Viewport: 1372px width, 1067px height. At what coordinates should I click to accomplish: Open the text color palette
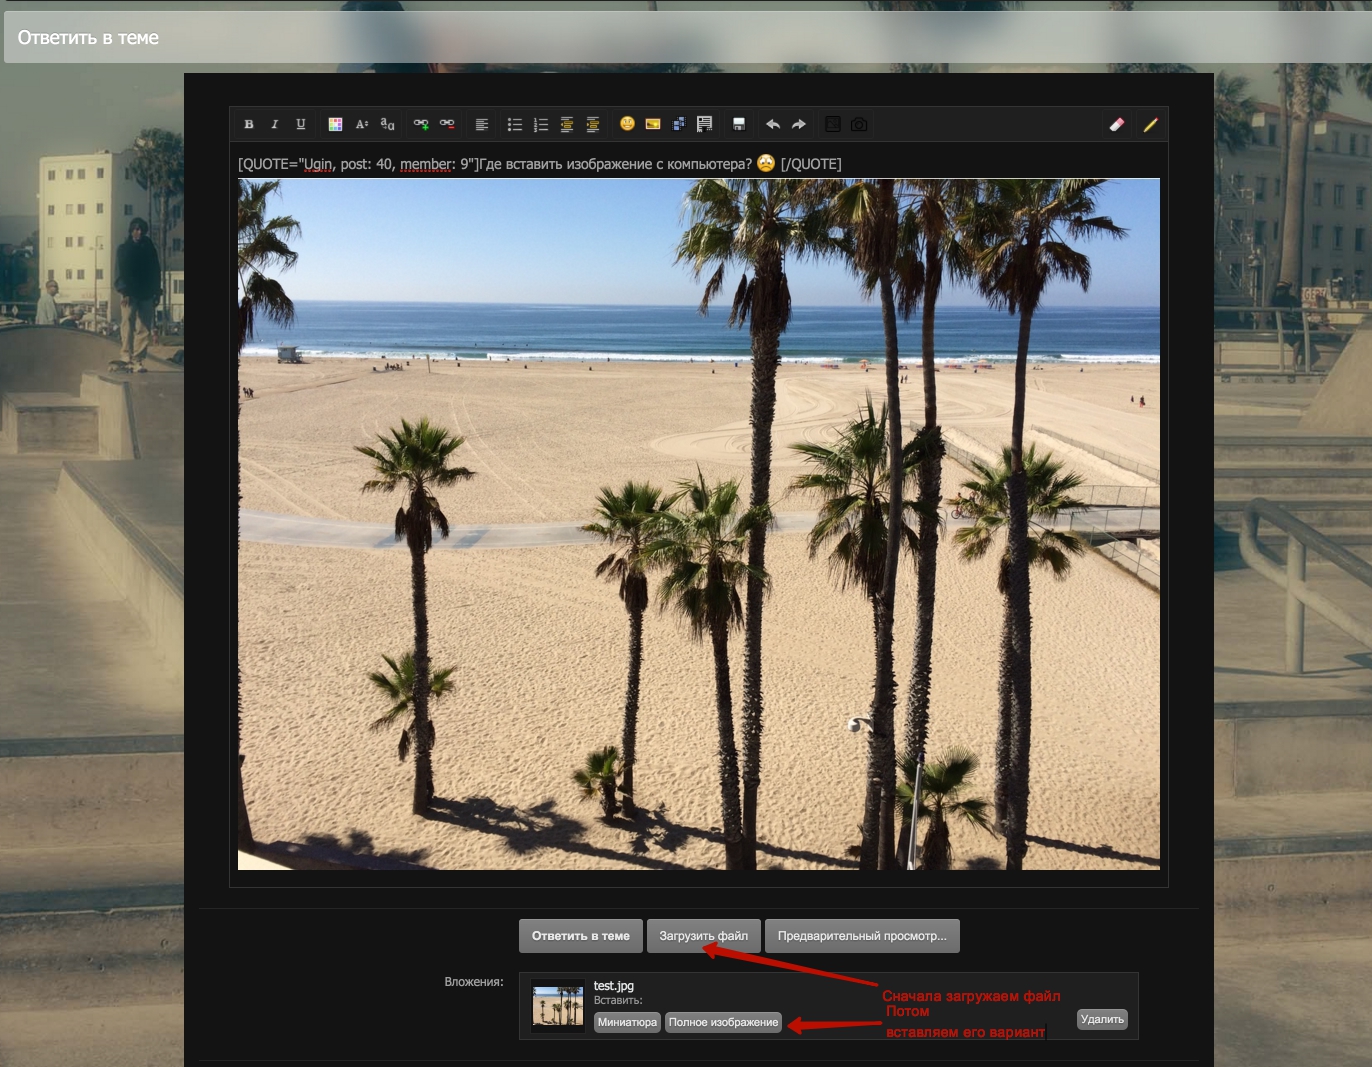tap(335, 125)
